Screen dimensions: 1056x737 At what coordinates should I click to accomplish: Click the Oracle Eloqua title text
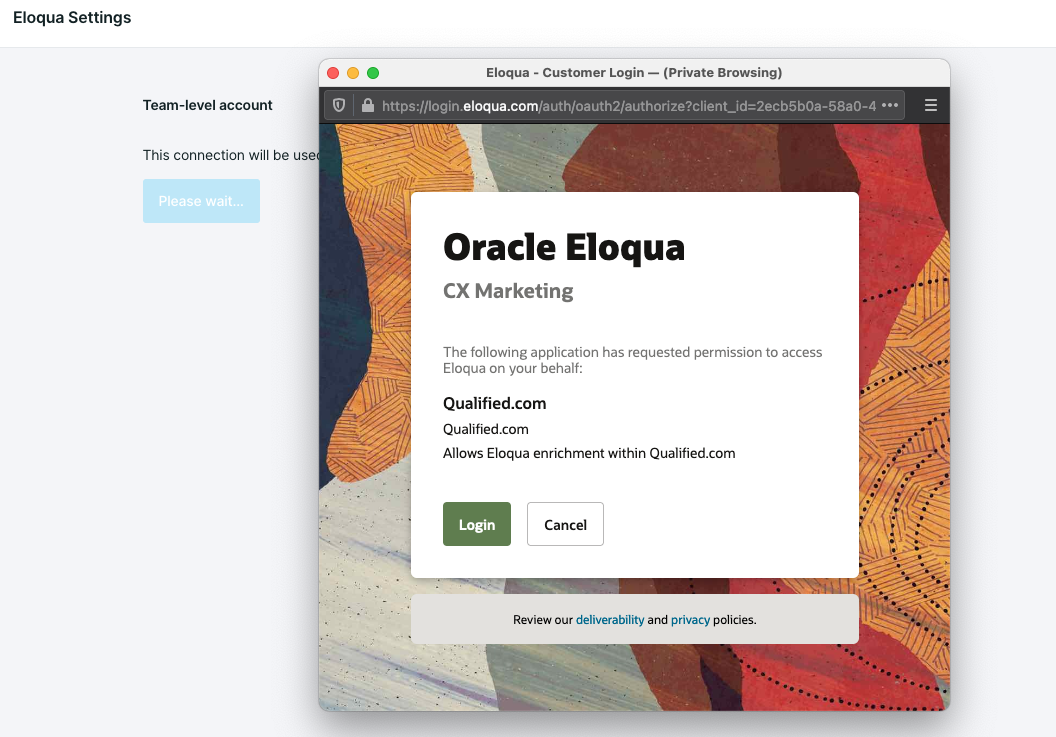pyautogui.click(x=564, y=247)
